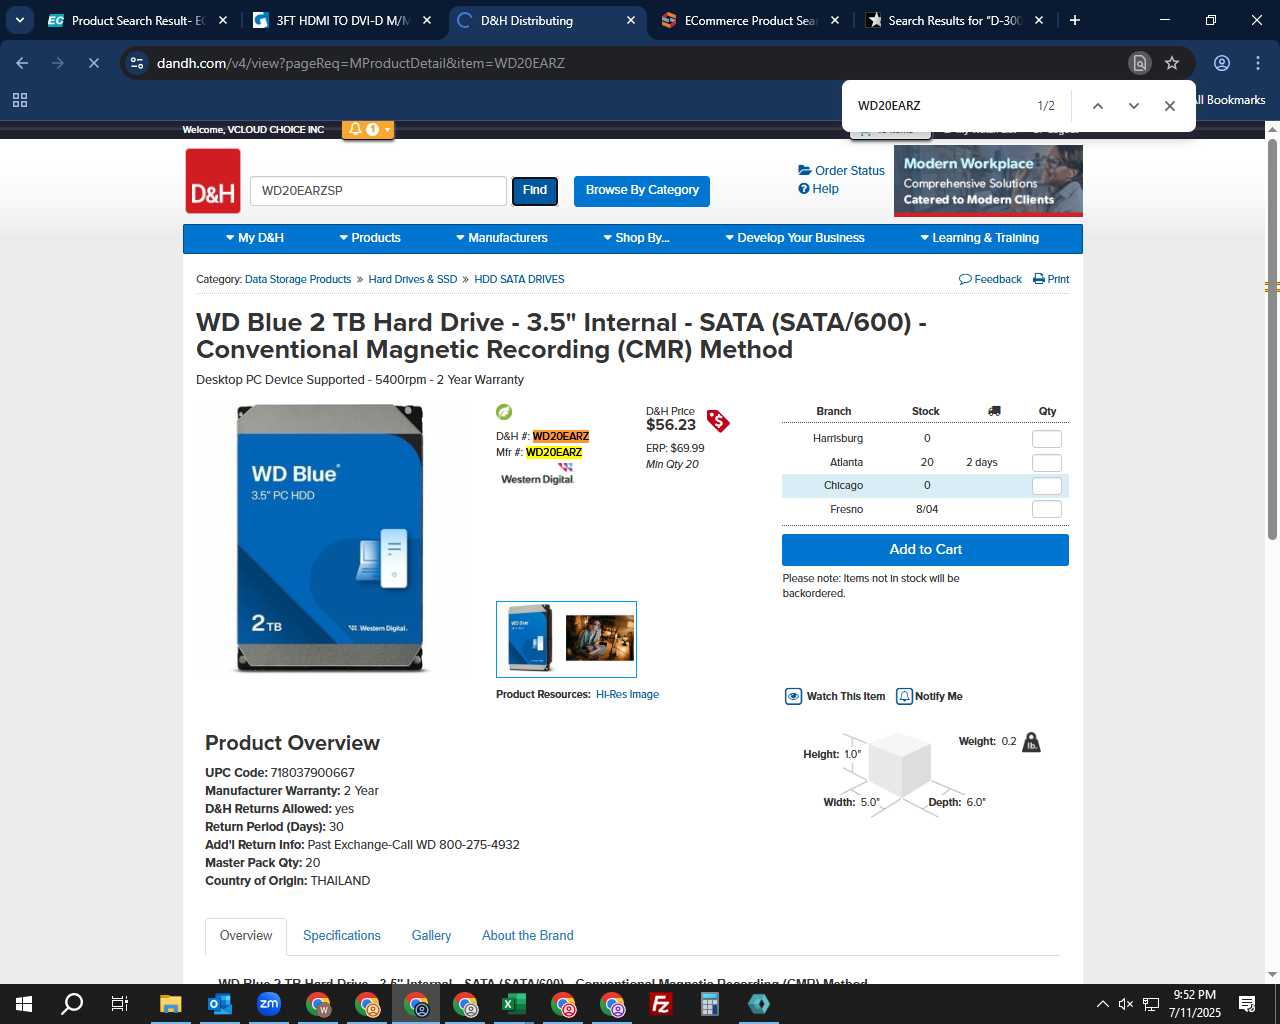Click the weight icon
1280x1024 pixels.
[x=1032, y=742]
